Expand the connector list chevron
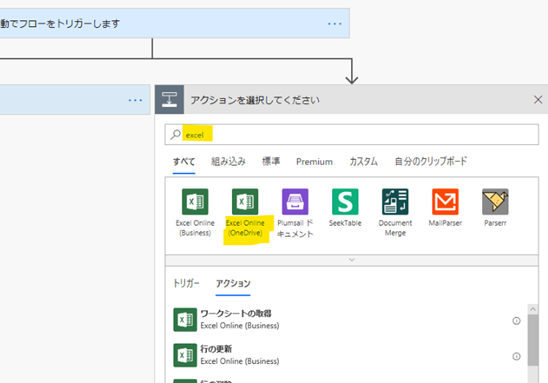 point(352,260)
